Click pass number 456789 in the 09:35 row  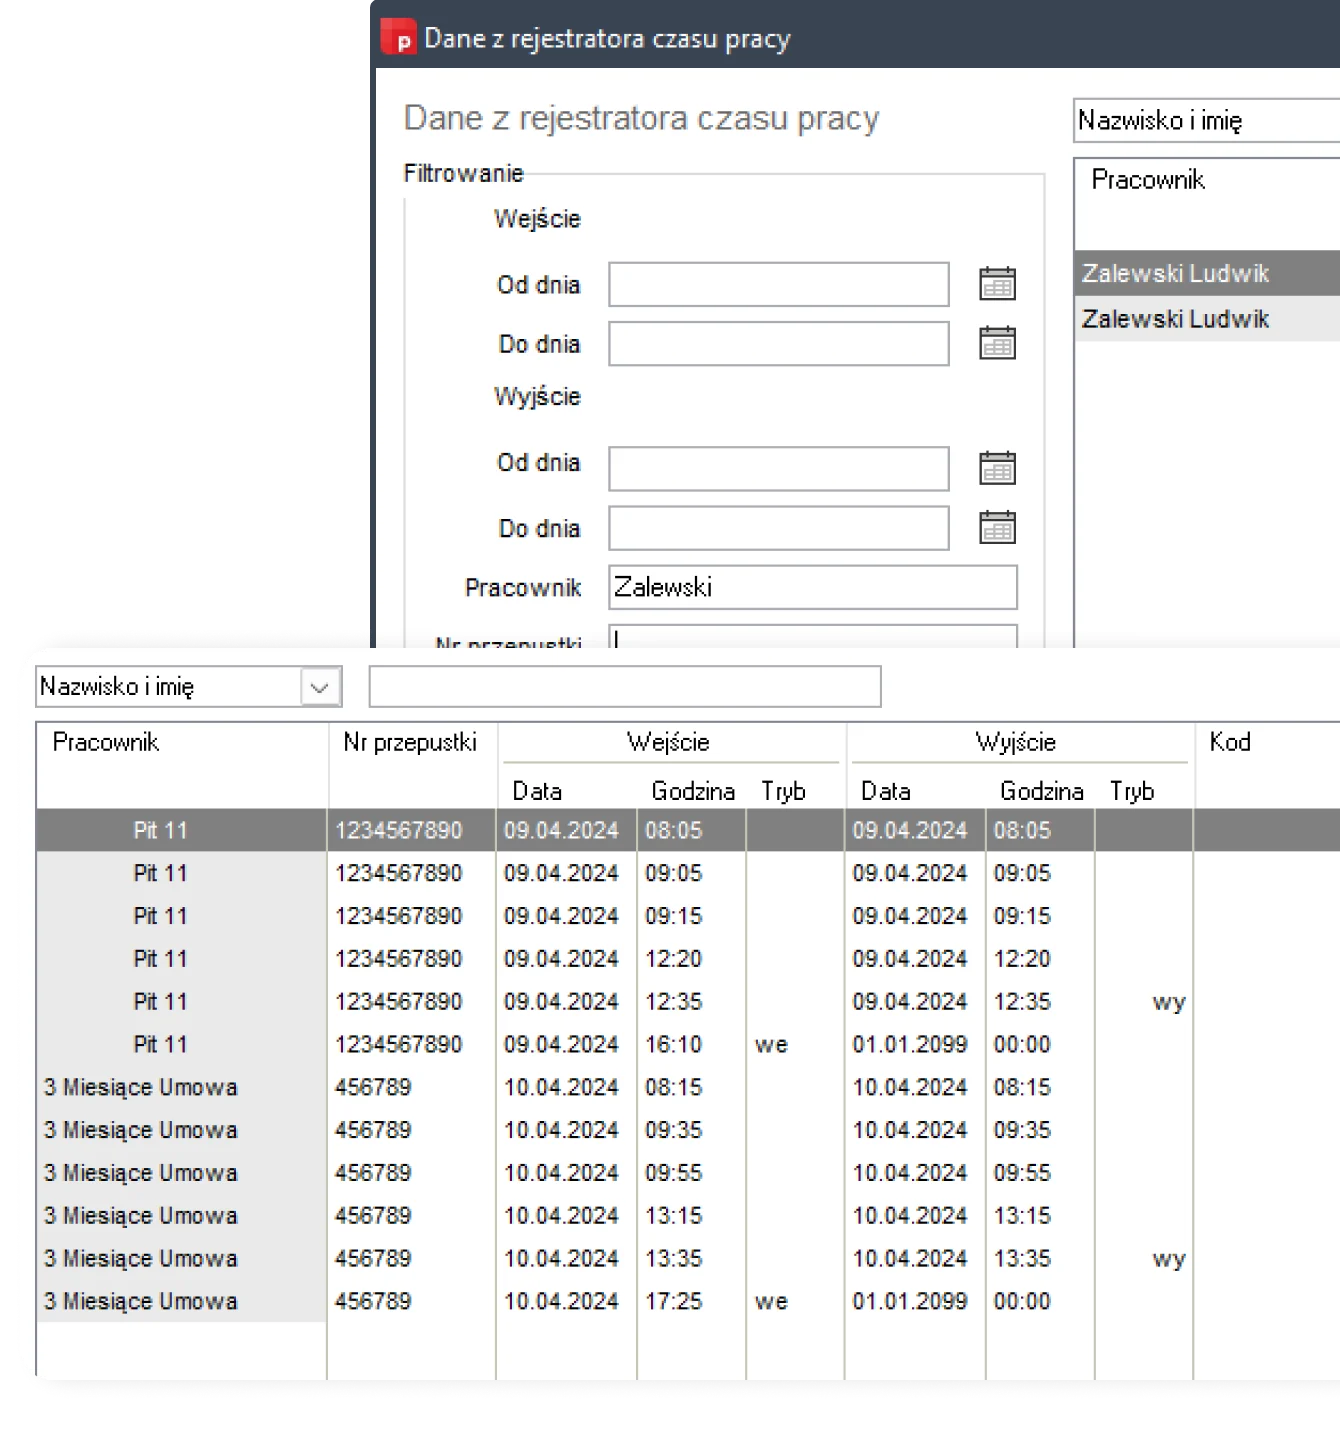(373, 1130)
